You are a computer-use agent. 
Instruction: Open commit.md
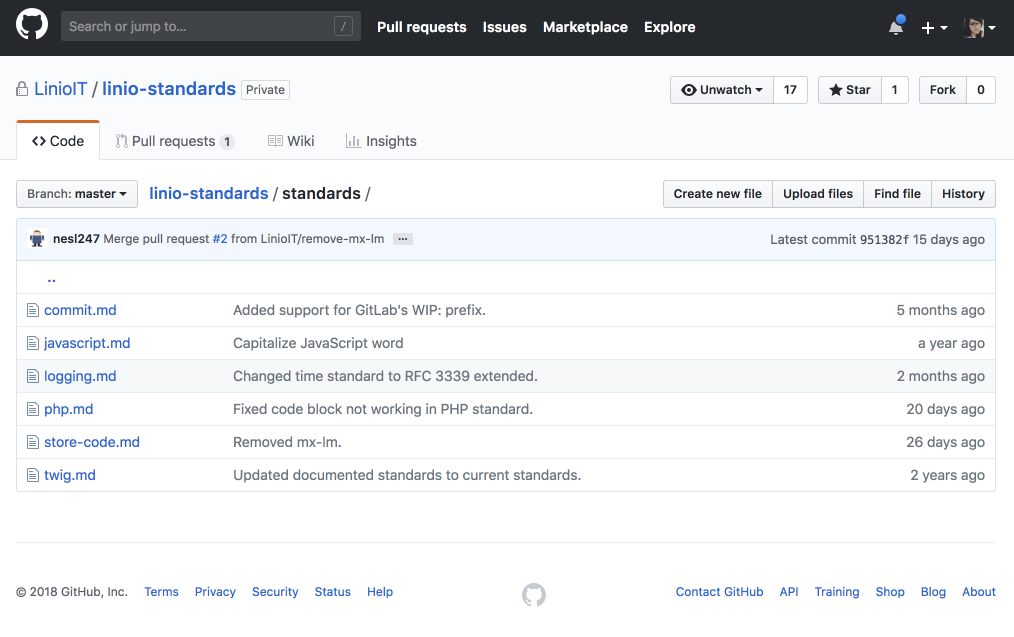80,310
